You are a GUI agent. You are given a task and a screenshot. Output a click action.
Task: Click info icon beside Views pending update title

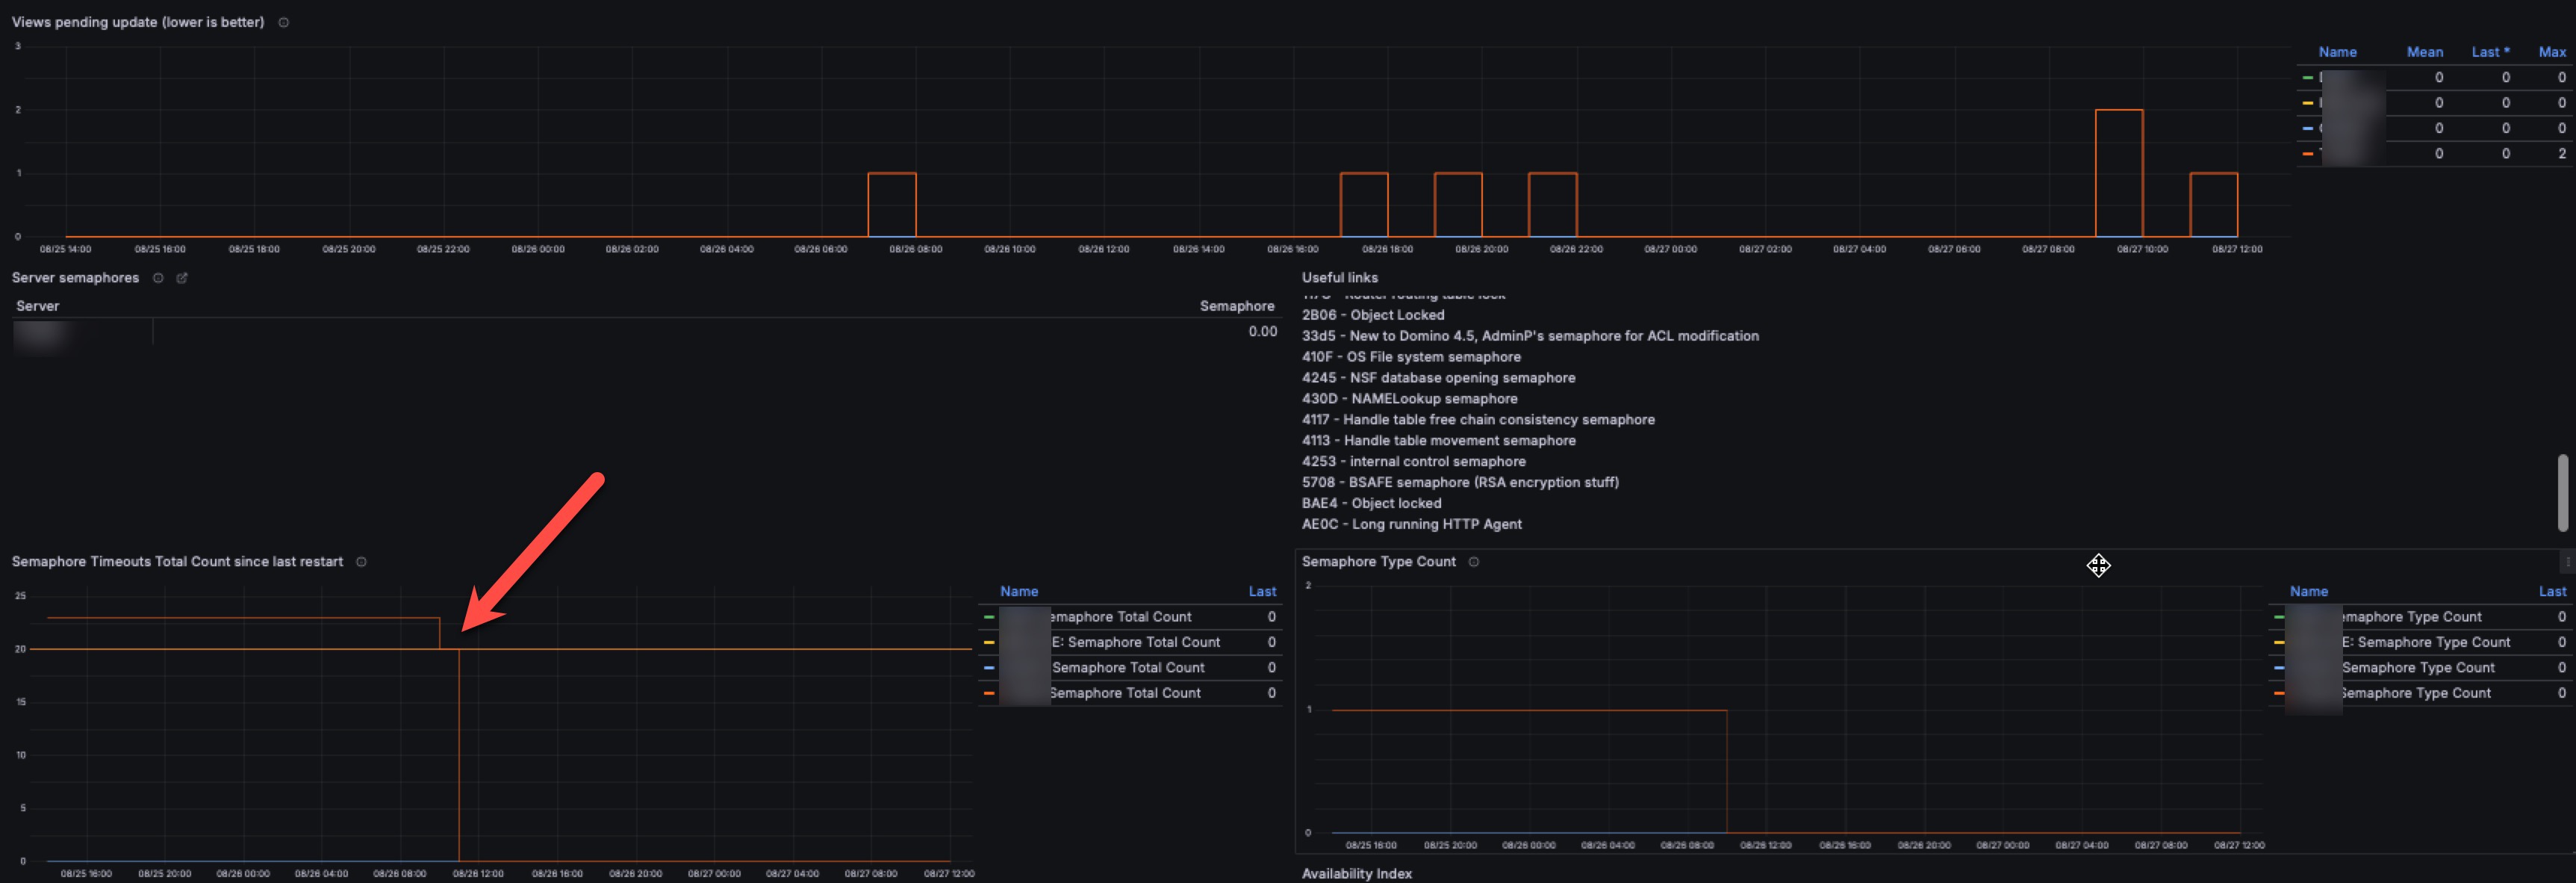[284, 22]
